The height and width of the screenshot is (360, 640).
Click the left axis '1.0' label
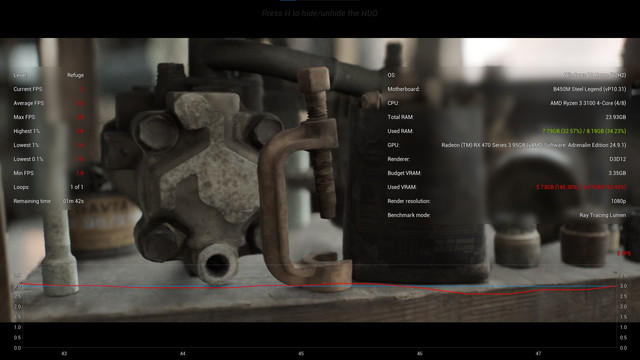click(17, 327)
